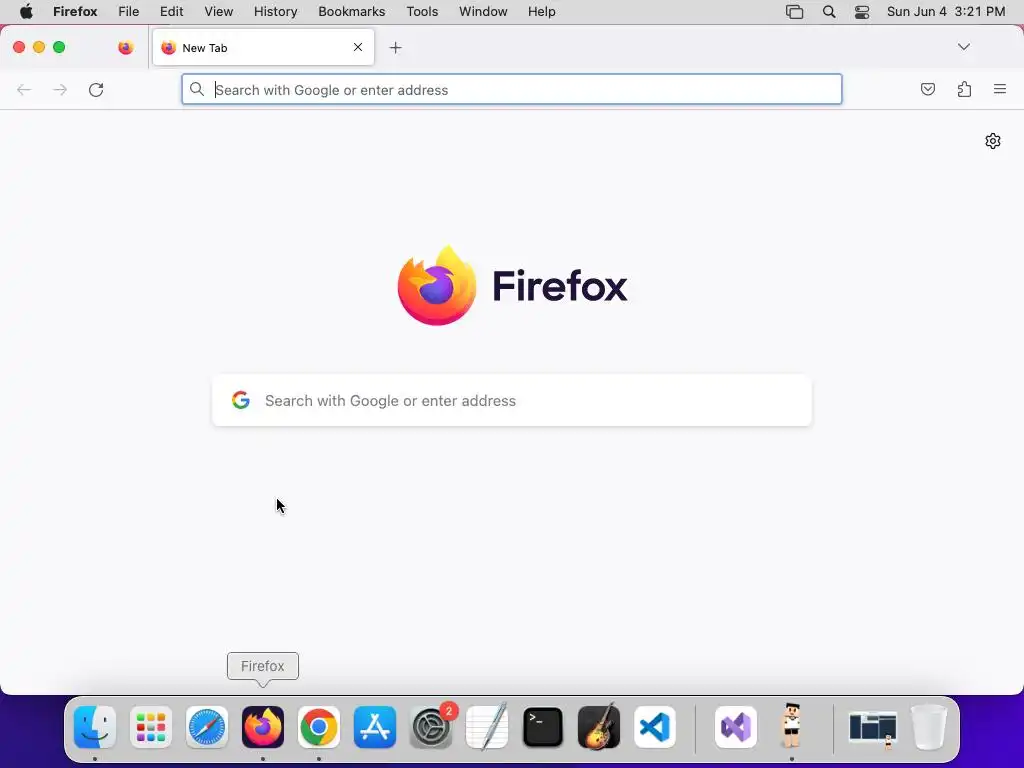
Task: Open System Preferences from the Dock
Action: tap(431, 727)
